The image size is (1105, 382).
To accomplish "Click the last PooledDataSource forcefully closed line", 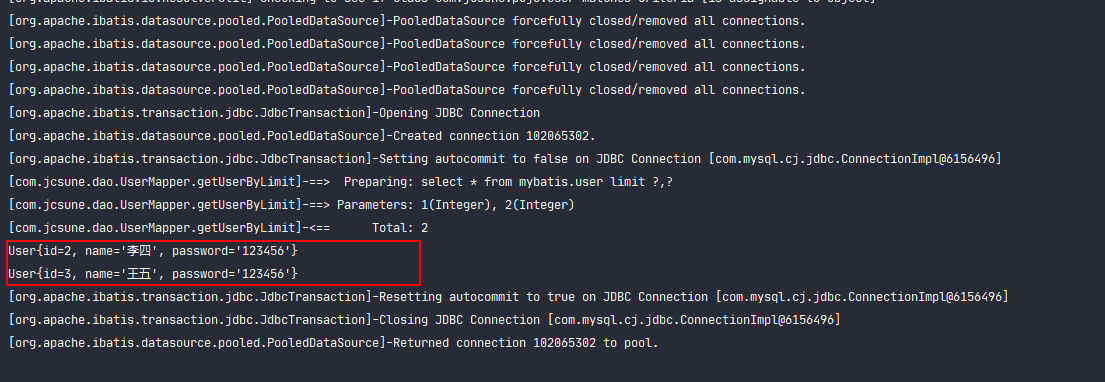I will pyautogui.click(x=407, y=90).
